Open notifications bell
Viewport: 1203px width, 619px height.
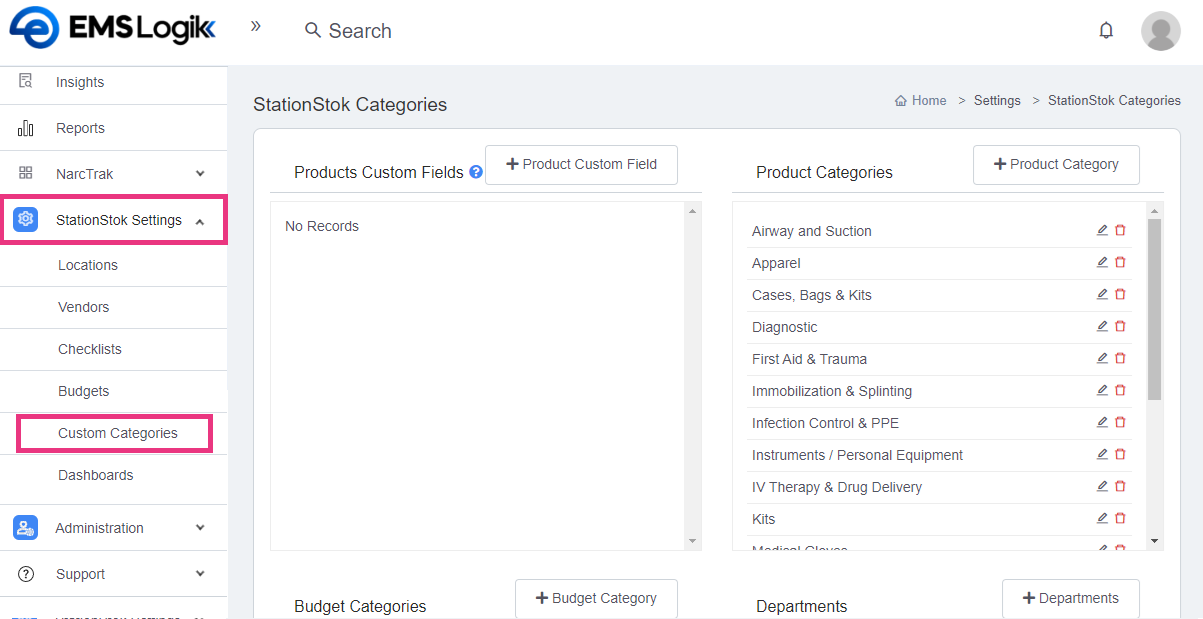pos(1106,31)
